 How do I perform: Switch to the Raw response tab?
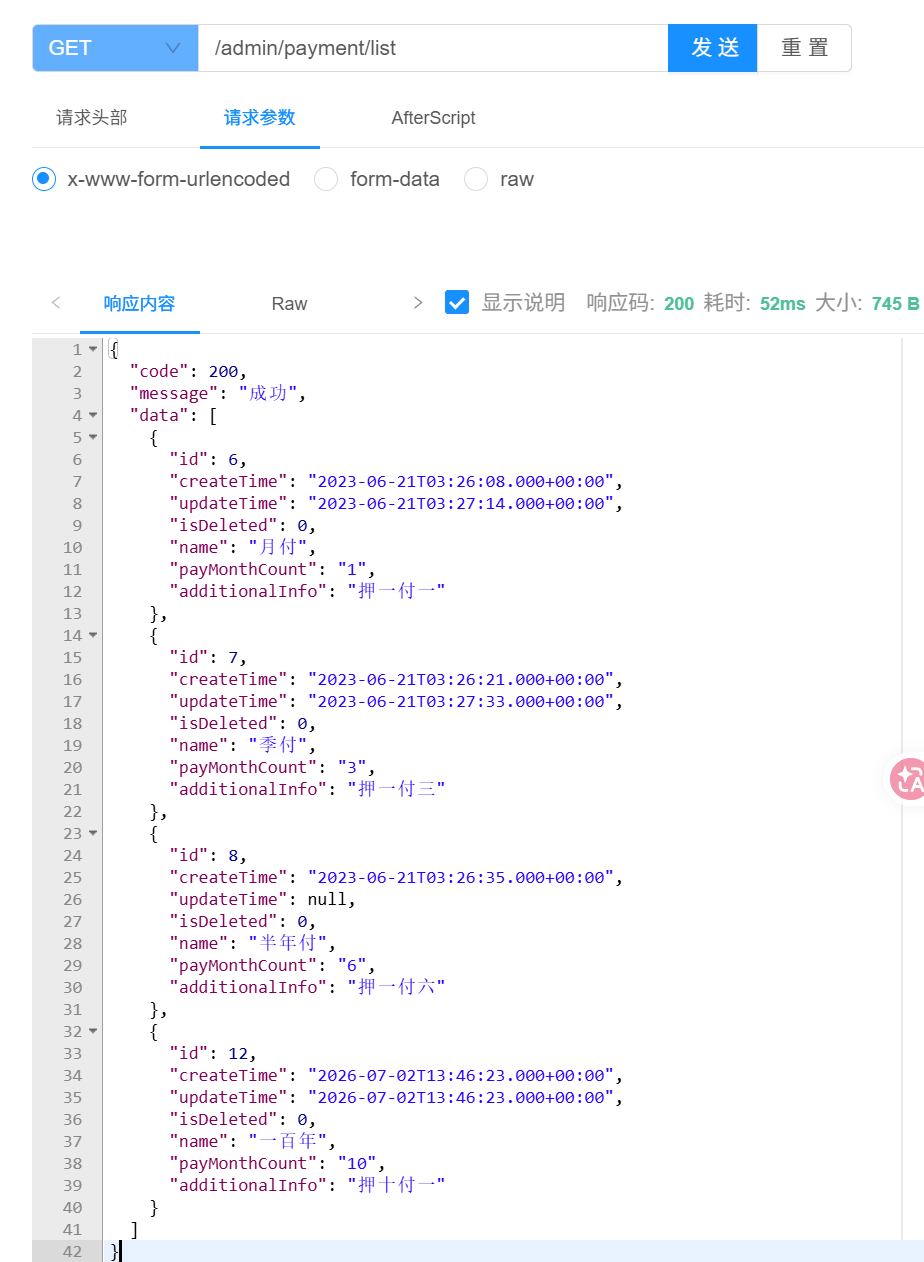[x=289, y=304]
